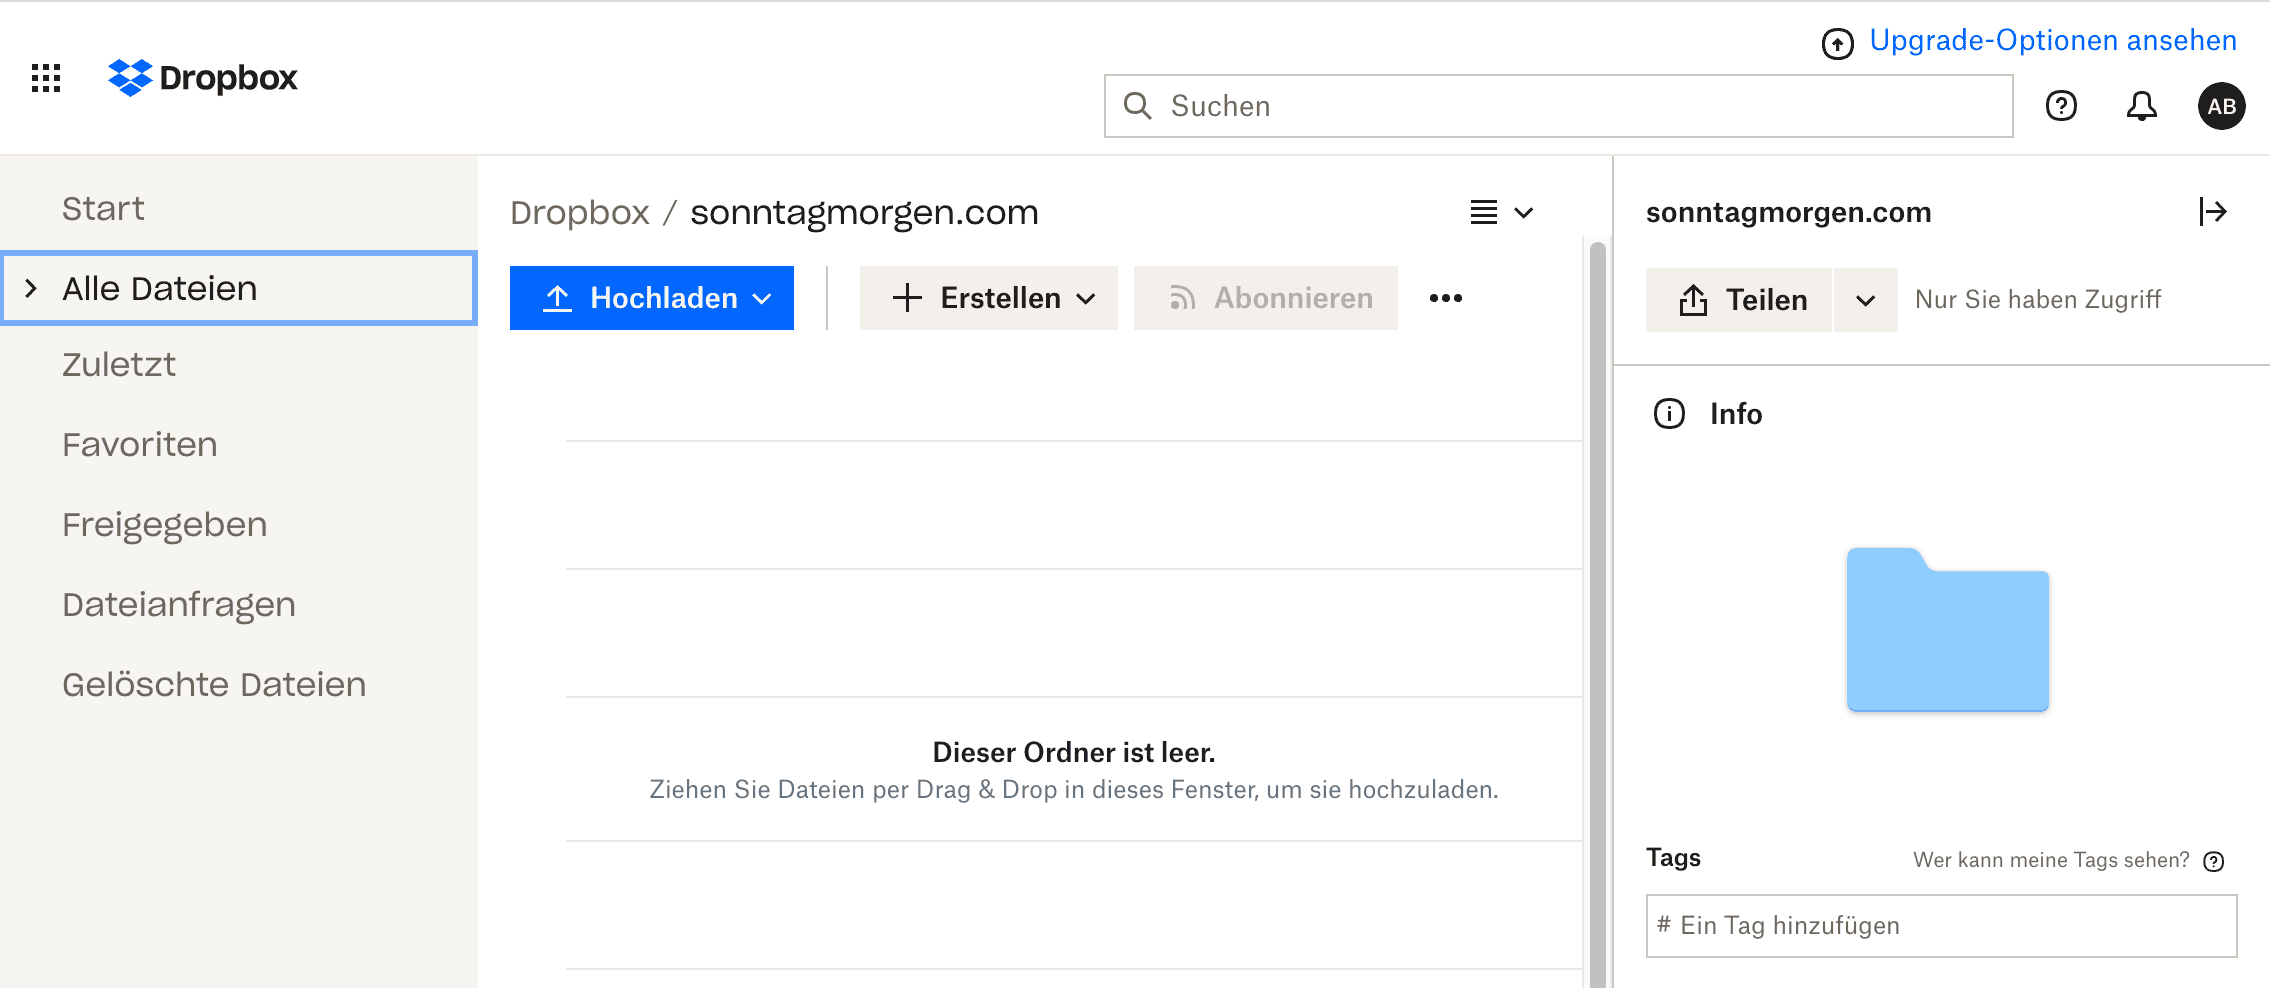The width and height of the screenshot is (2270, 988).
Task: Click the Teilen share button
Action: pos(1739,300)
